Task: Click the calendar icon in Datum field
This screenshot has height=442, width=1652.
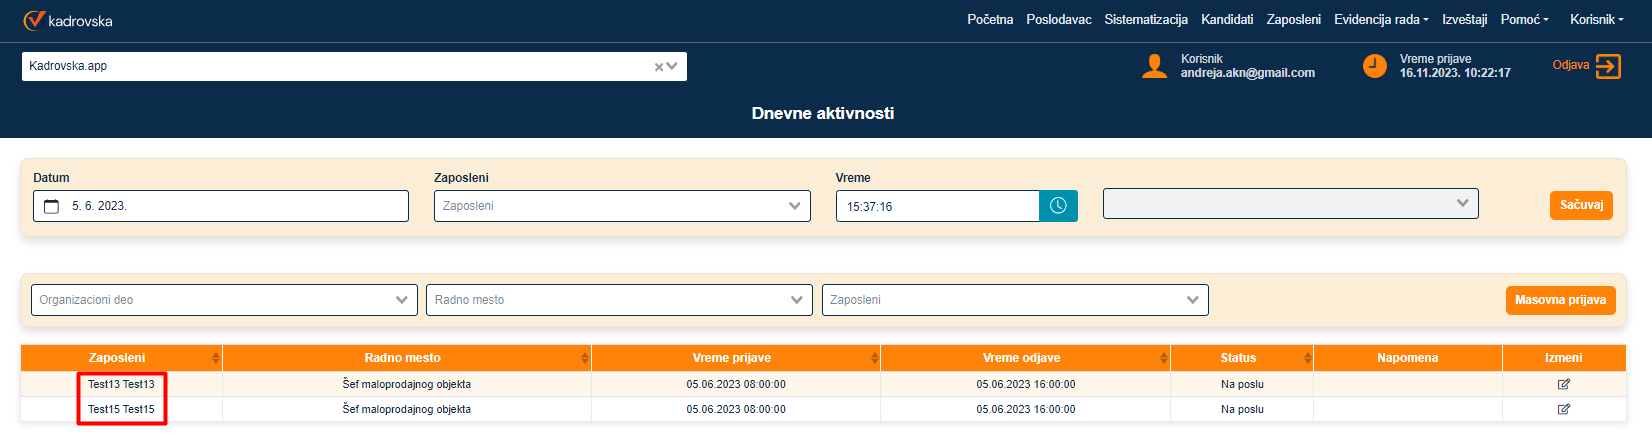Action: click(x=52, y=207)
